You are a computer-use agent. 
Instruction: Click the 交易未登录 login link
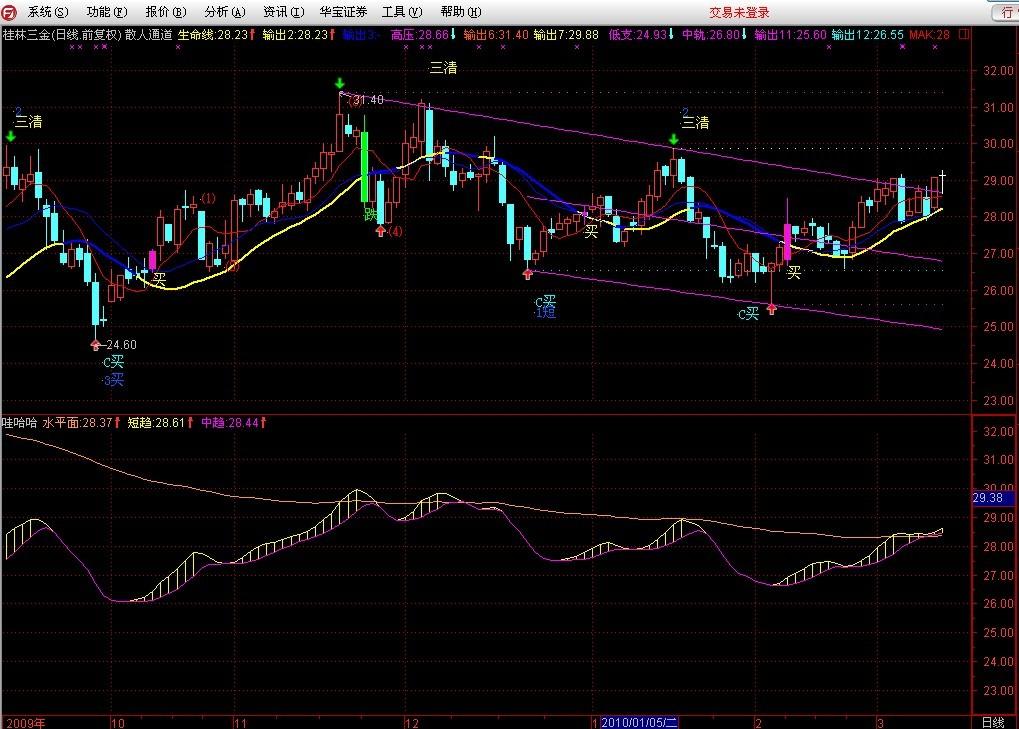point(740,12)
